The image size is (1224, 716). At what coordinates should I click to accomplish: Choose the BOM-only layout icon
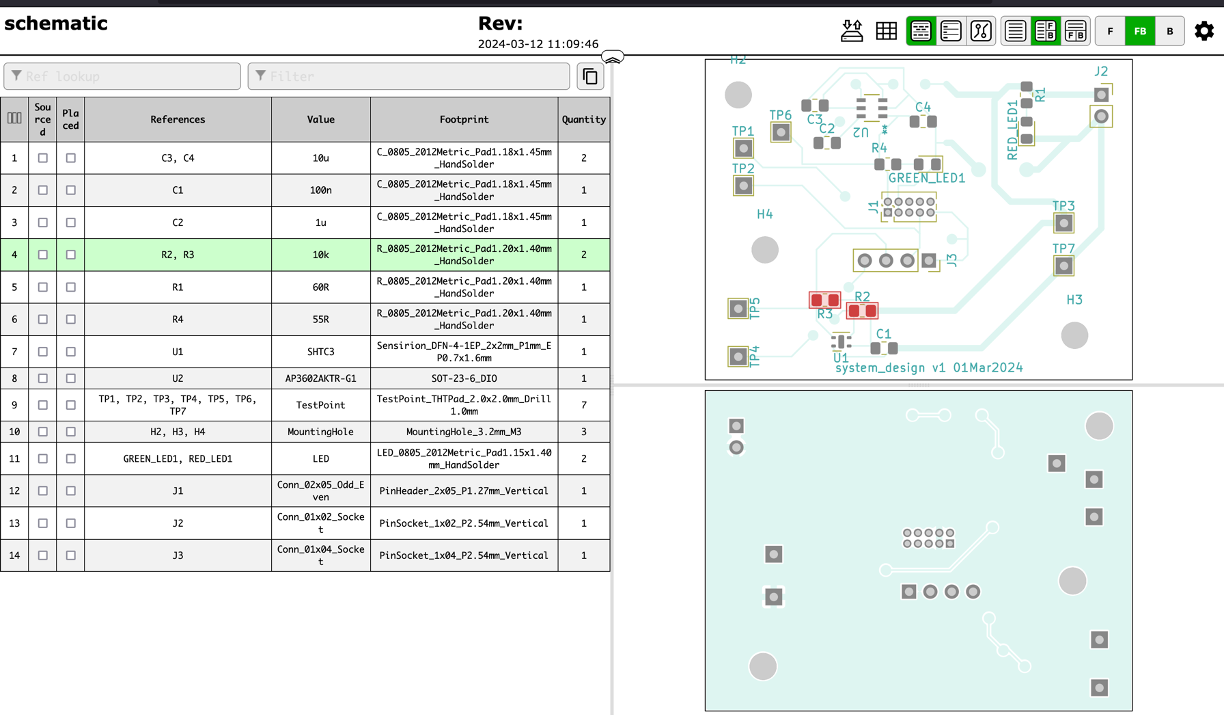[1016, 31]
